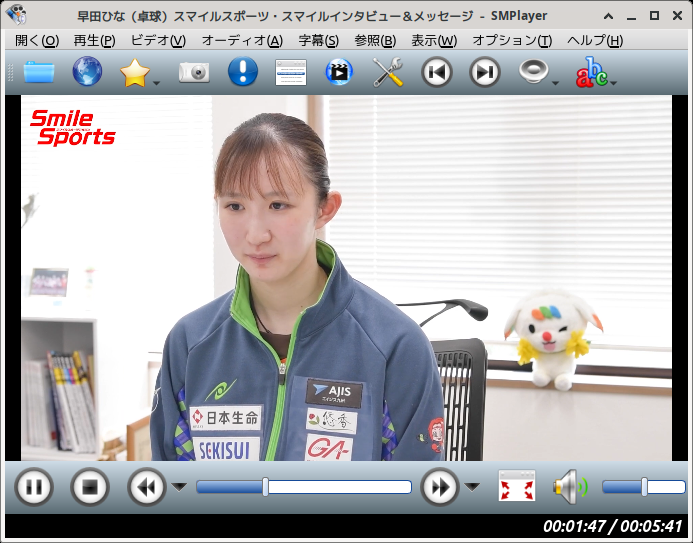Expand the forward options dropdown arrow
This screenshot has width=693, height=543.
click(472, 487)
